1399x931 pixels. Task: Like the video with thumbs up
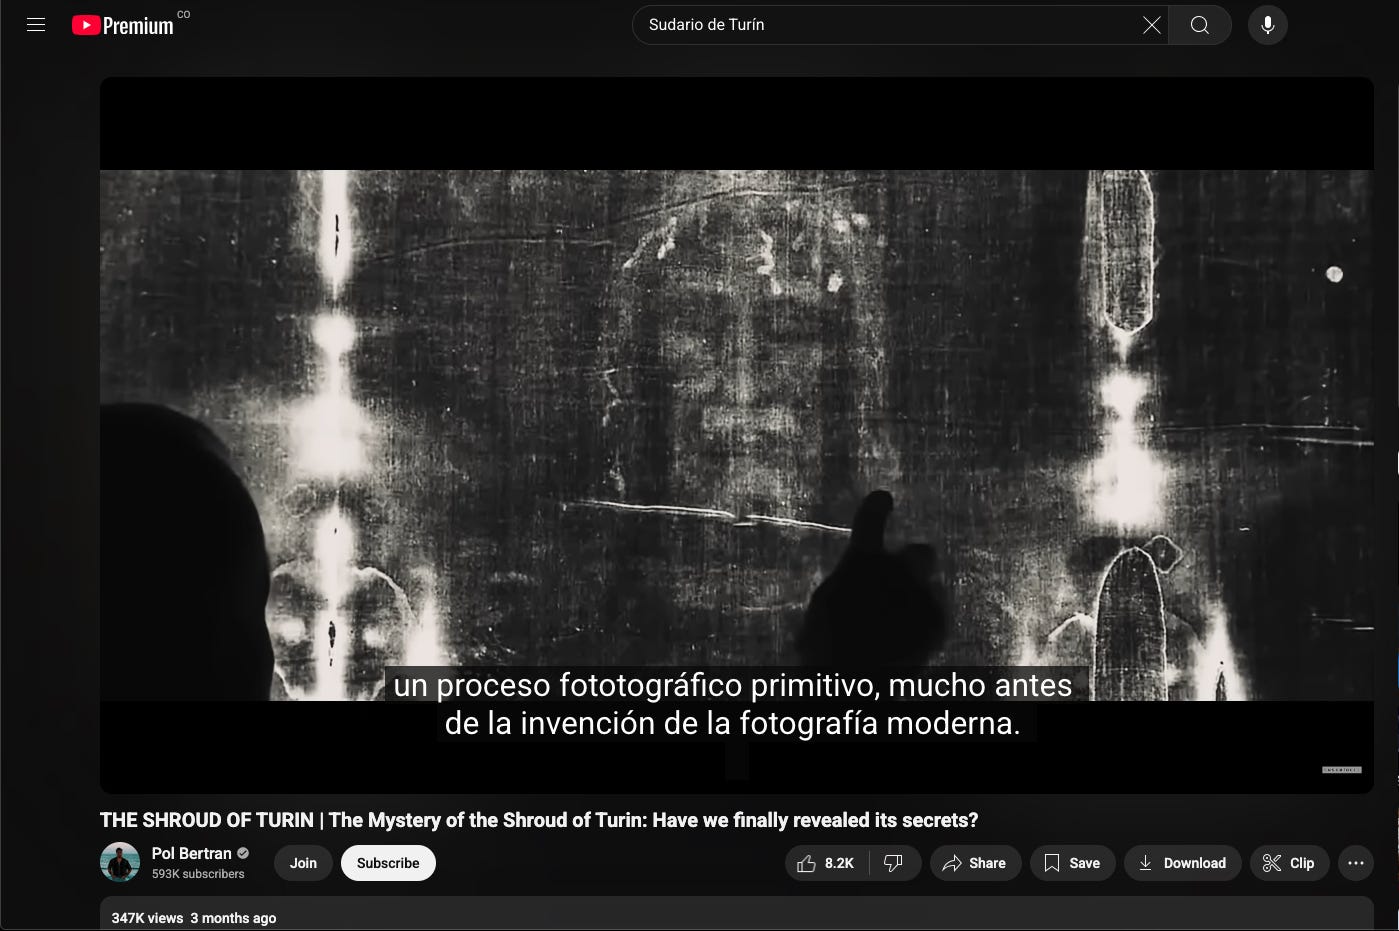point(826,863)
